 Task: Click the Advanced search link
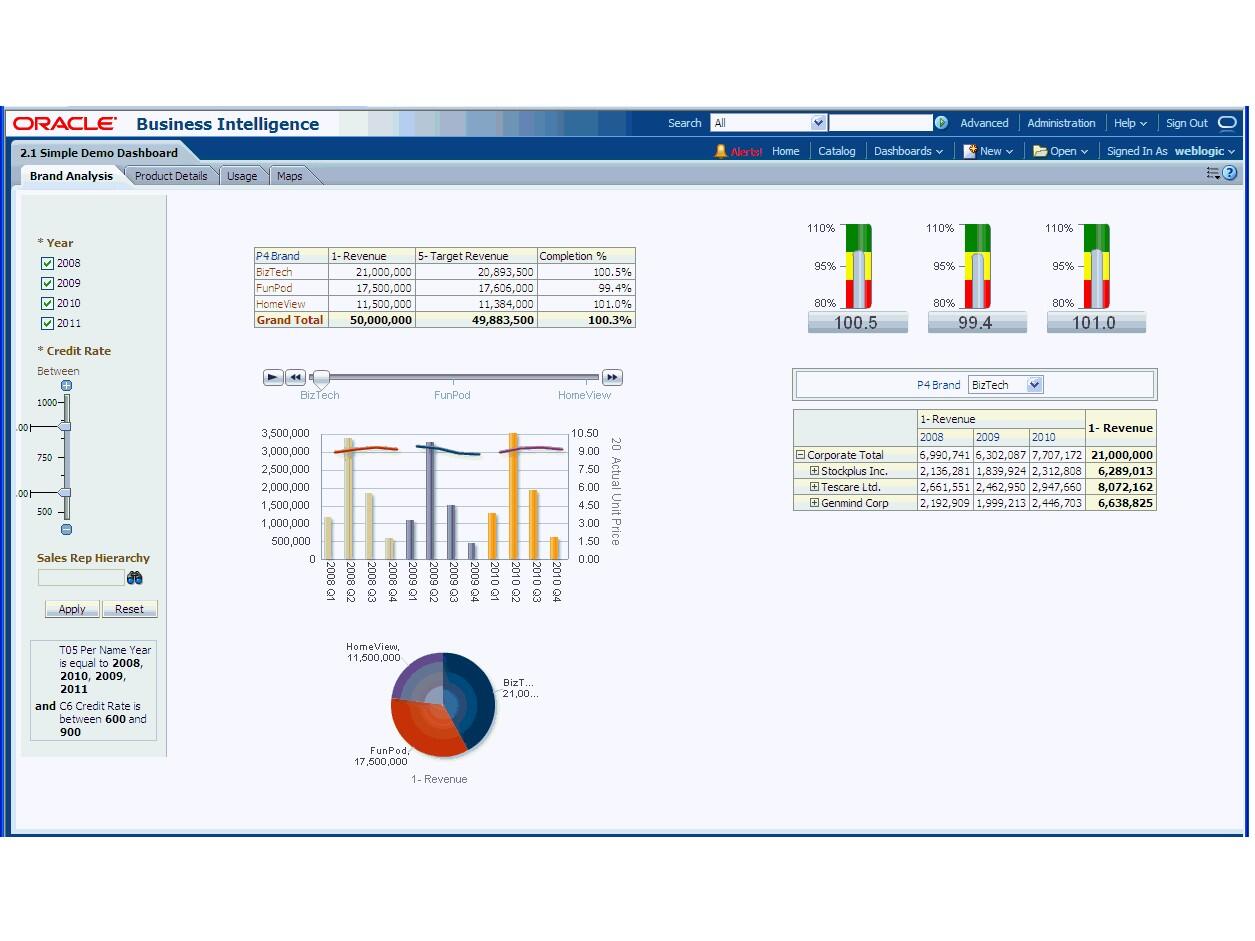[984, 123]
